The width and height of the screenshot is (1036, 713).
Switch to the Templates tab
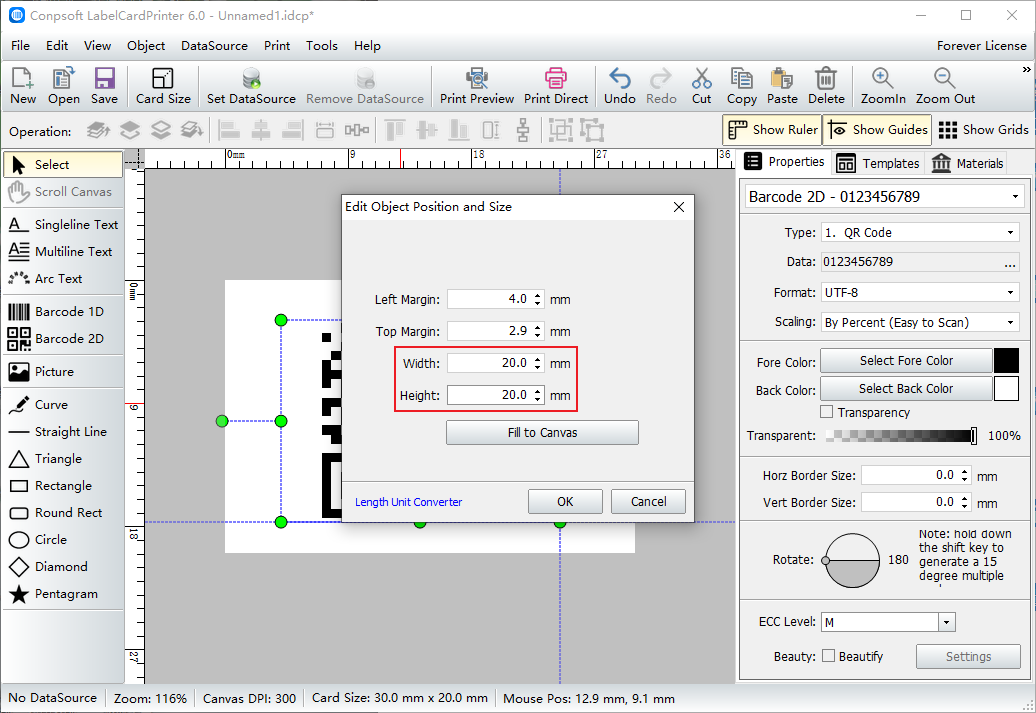tap(877, 163)
